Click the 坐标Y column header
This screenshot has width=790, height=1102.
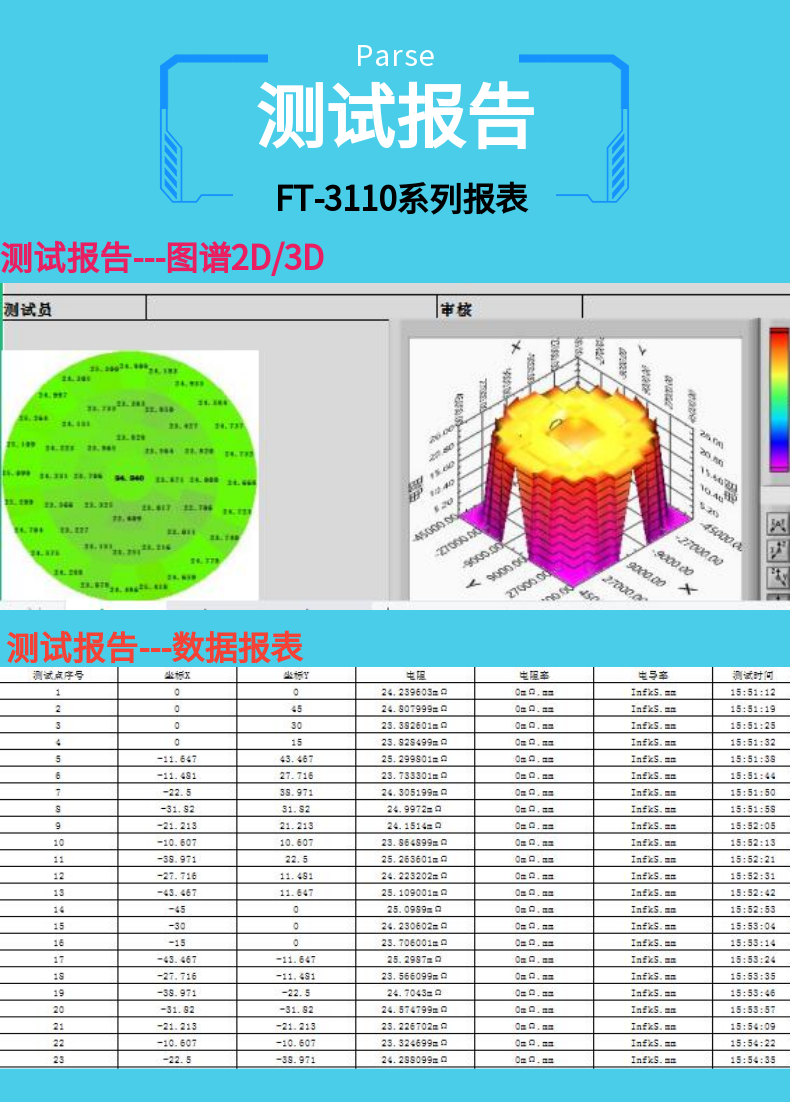296,675
